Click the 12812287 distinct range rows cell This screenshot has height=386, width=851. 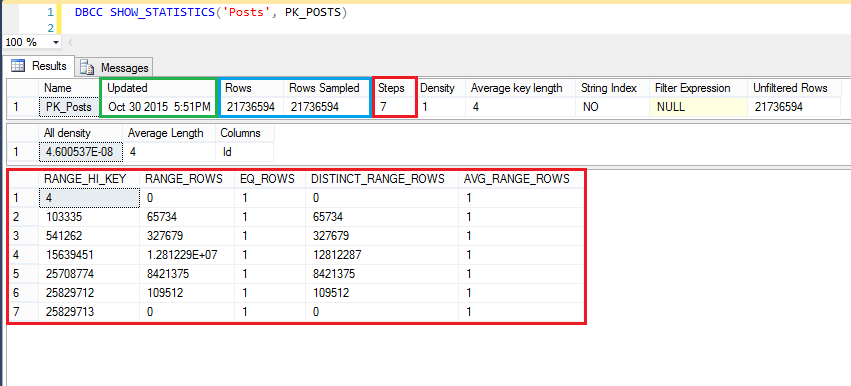tap(382, 255)
